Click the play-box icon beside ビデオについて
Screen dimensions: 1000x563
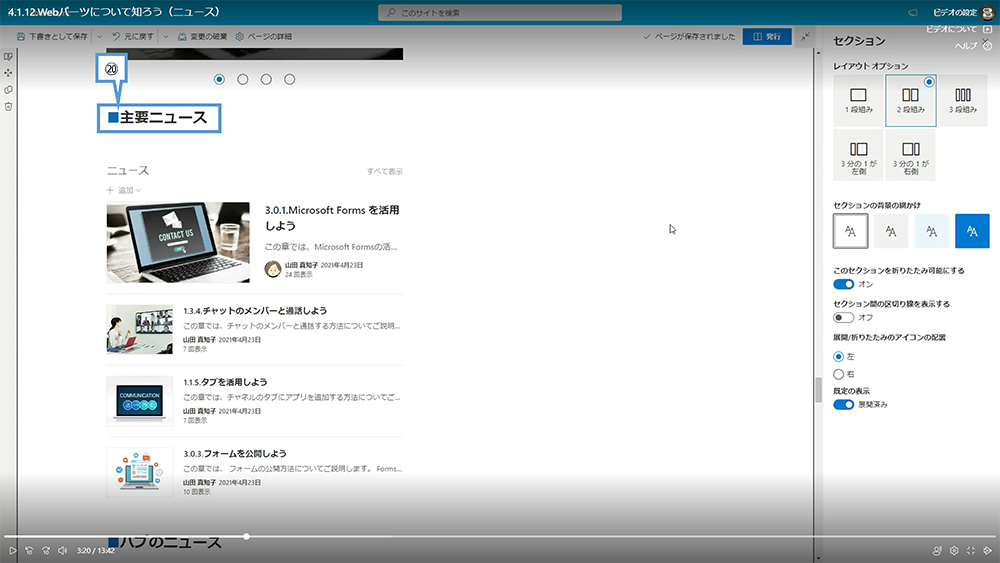pos(988,29)
